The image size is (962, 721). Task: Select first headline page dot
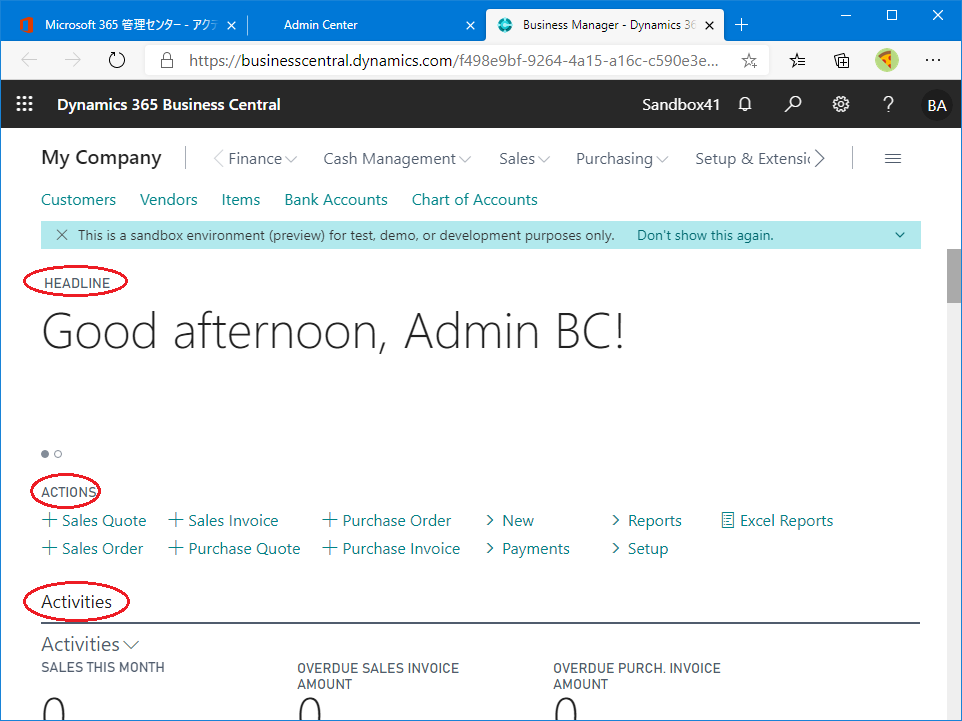45,454
